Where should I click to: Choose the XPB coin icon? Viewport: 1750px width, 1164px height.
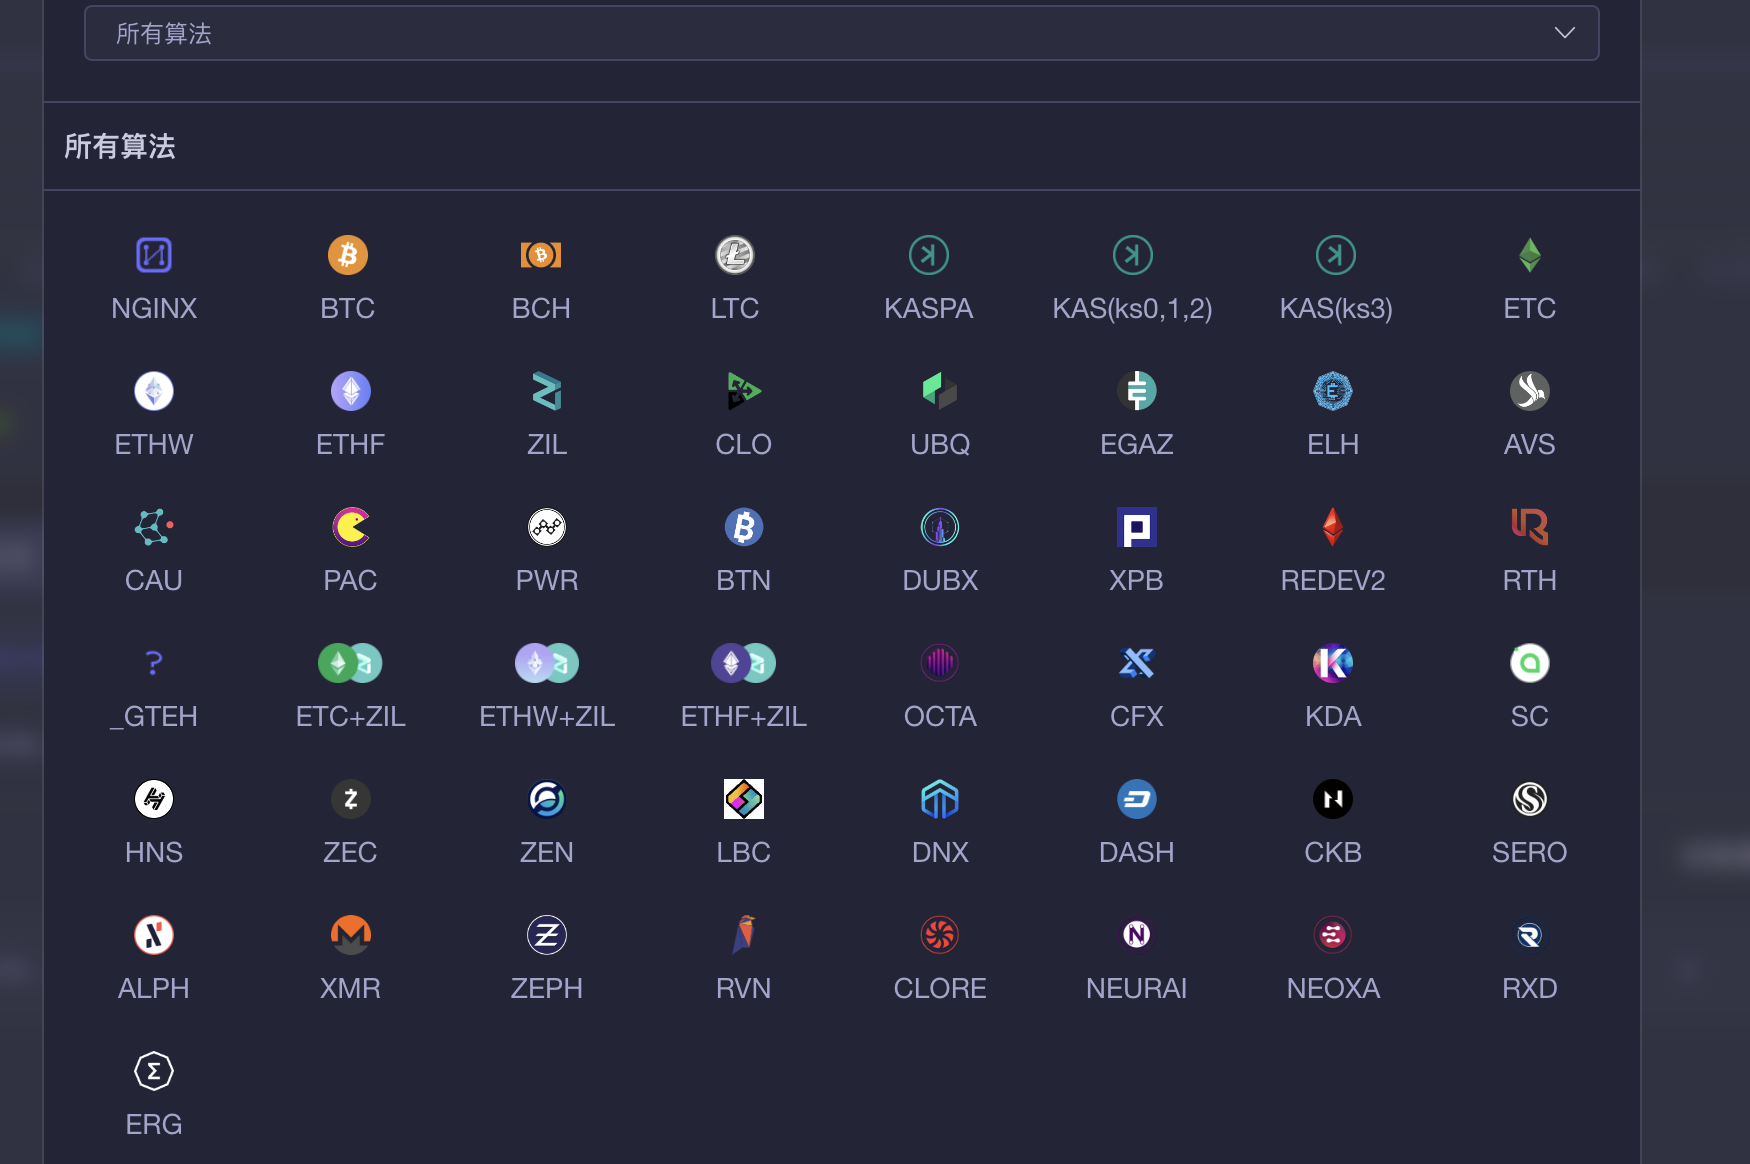[x=1137, y=527]
